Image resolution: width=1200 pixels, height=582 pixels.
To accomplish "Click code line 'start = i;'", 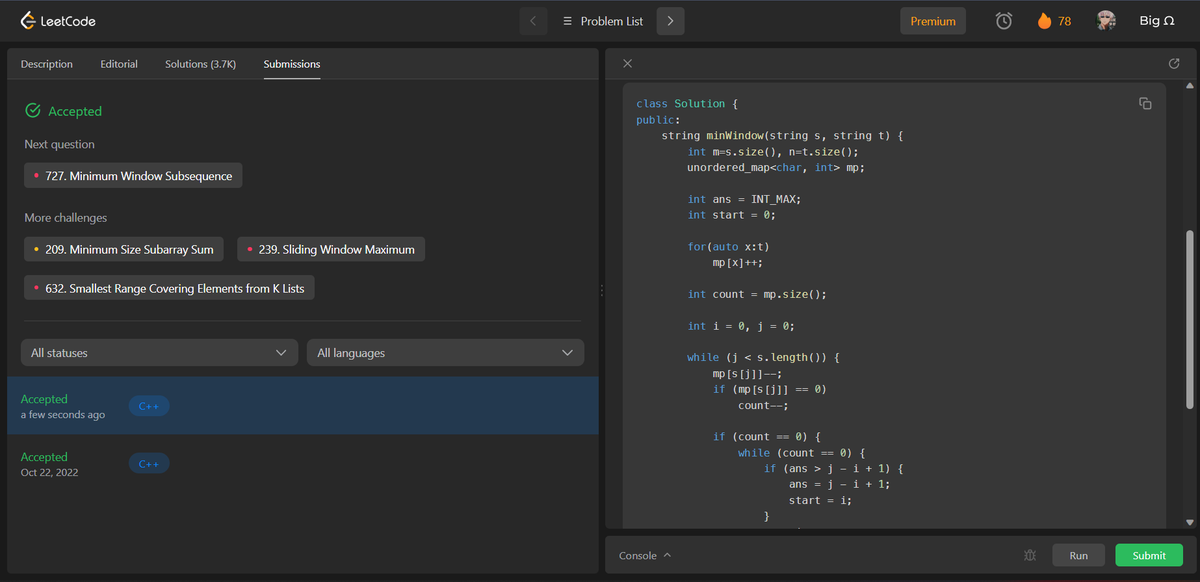I will click(x=820, y=500).
